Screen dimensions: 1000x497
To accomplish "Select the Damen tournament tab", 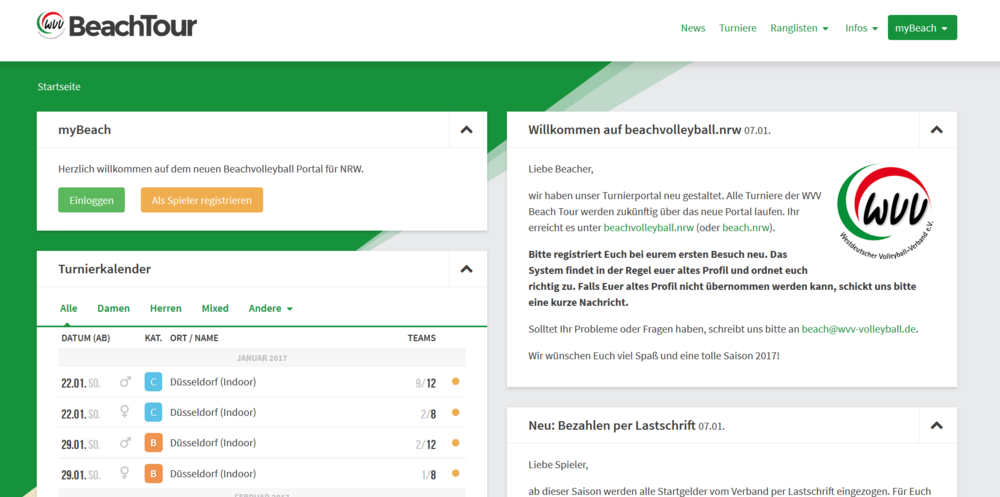I will pyautogui.click(x=114, y=308).
